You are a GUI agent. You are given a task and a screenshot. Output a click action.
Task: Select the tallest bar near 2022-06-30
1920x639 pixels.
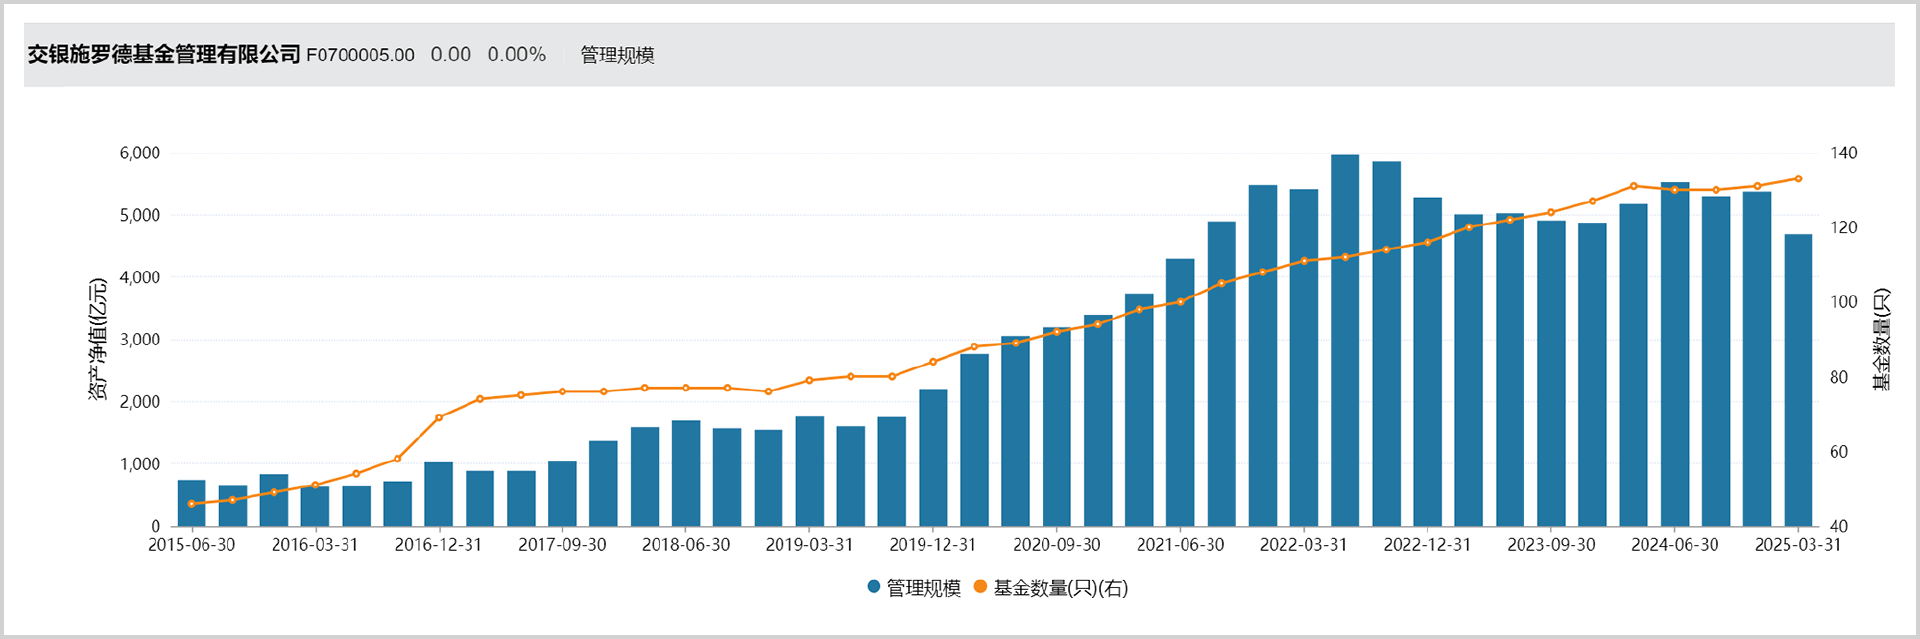pyautogui.click(x=1345, y=340)
